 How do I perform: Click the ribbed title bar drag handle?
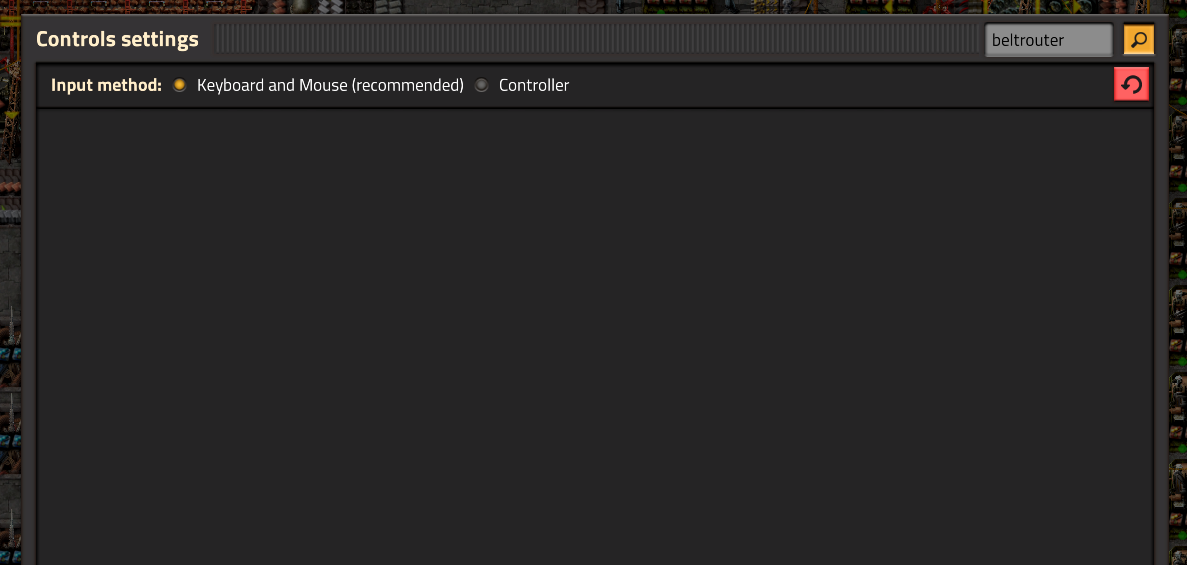596,39
